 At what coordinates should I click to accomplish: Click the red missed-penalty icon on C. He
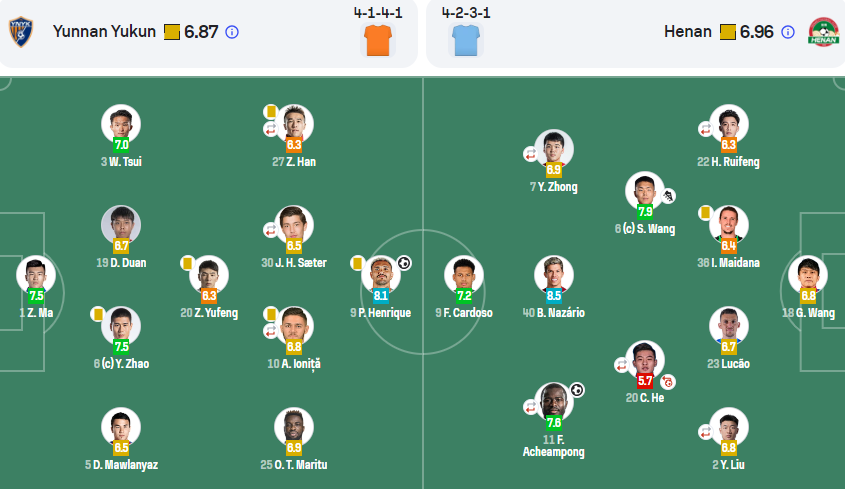668,382
